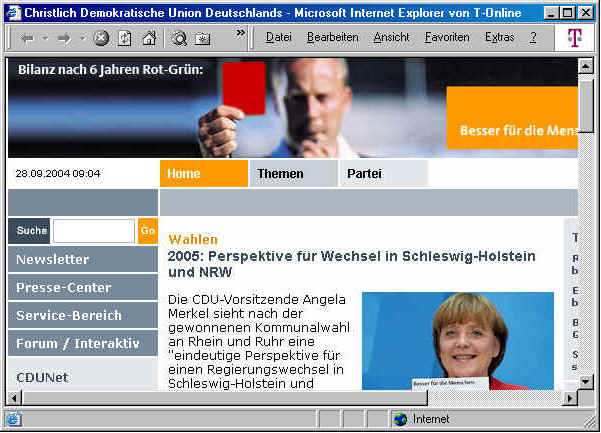Click the T-Online logo icon

(x=575, y=38)
